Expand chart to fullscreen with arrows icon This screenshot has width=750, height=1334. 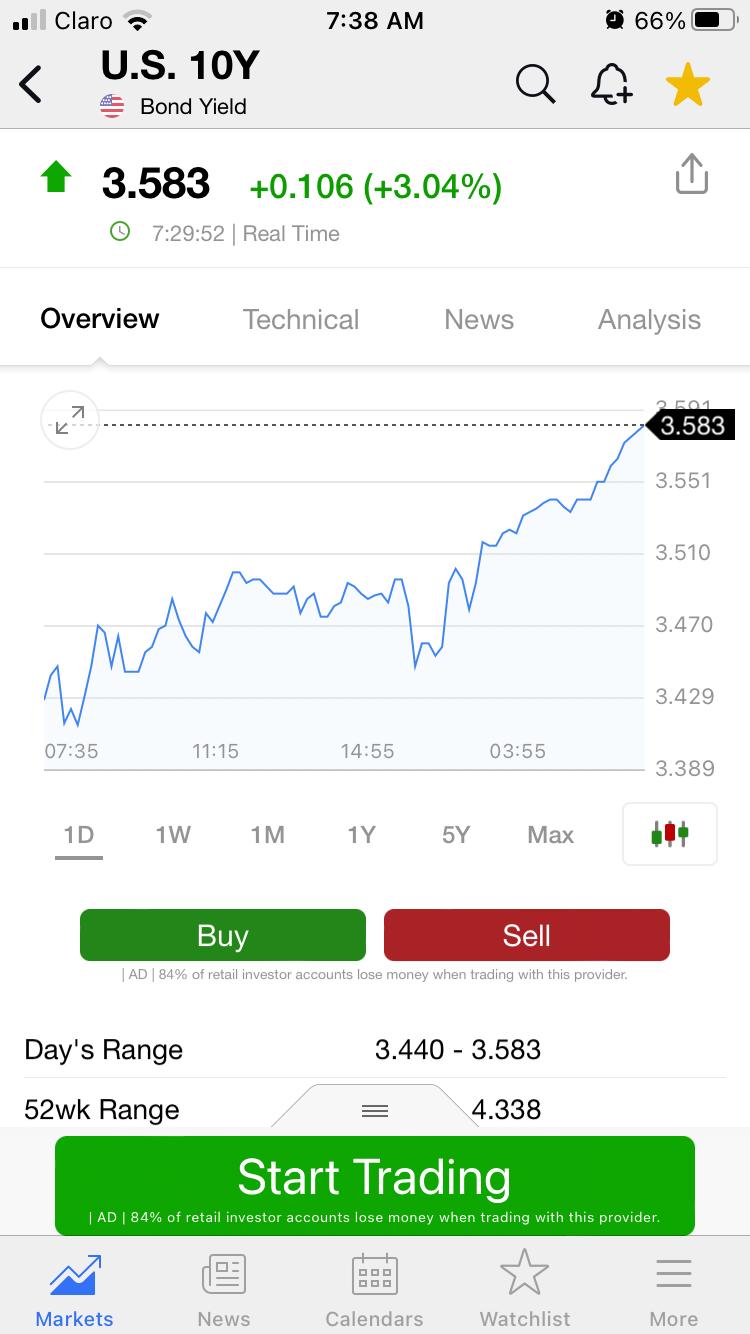pyautogui.click(x=70, y=421)
